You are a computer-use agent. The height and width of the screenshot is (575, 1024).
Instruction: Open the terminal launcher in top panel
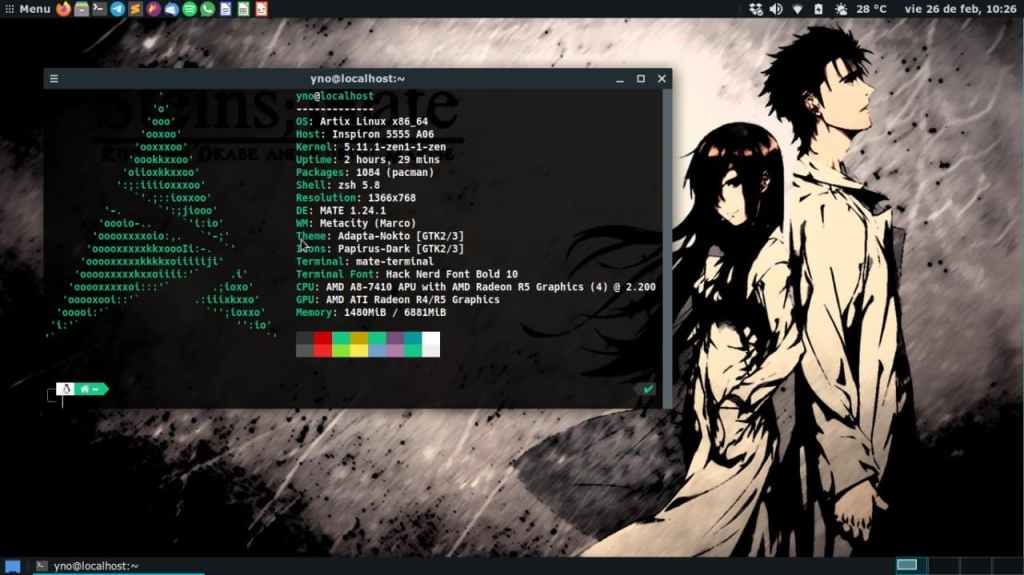(x=99, y=9)
